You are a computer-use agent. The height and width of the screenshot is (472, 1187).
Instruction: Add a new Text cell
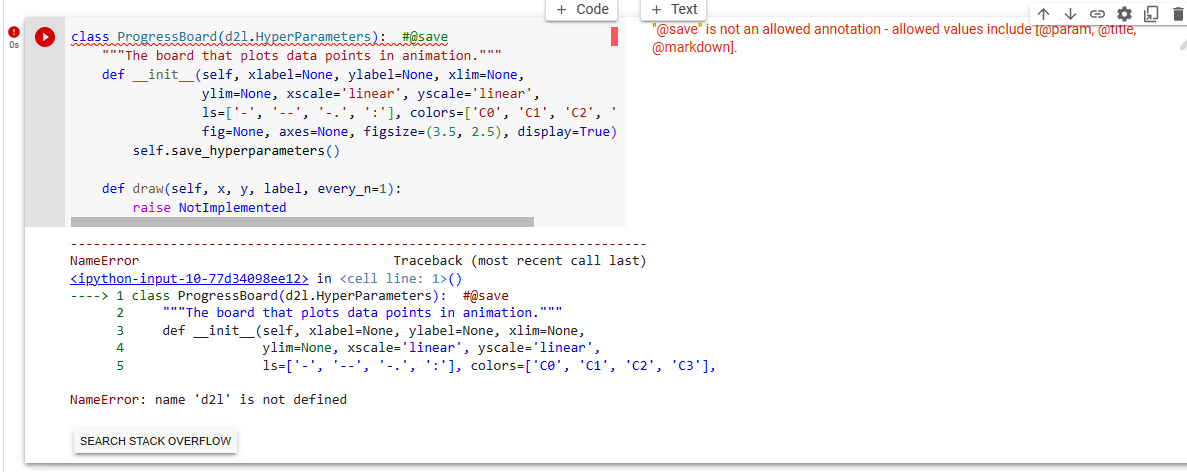coord(674,9)
